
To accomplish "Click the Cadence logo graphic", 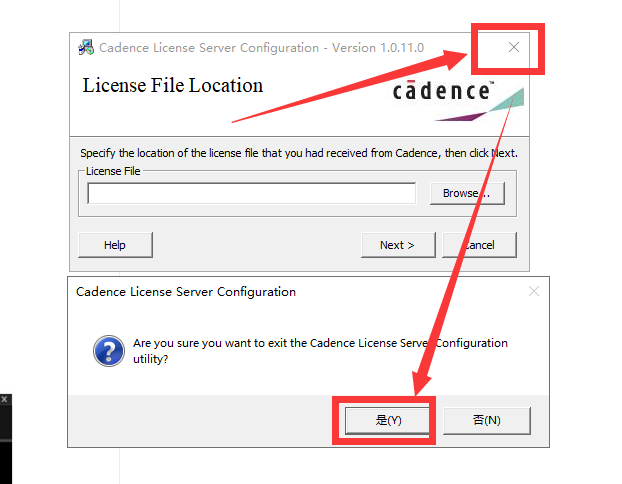I will [x=442, y=92].
